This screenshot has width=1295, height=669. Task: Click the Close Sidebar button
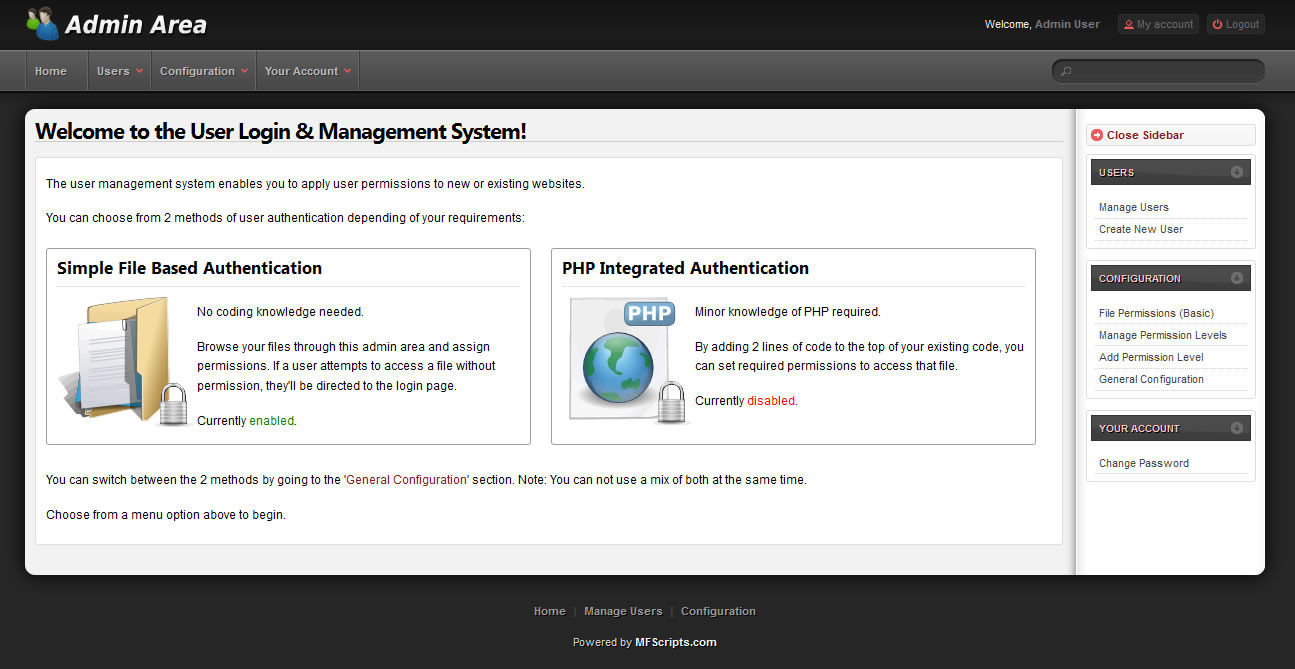point(1170,135)
